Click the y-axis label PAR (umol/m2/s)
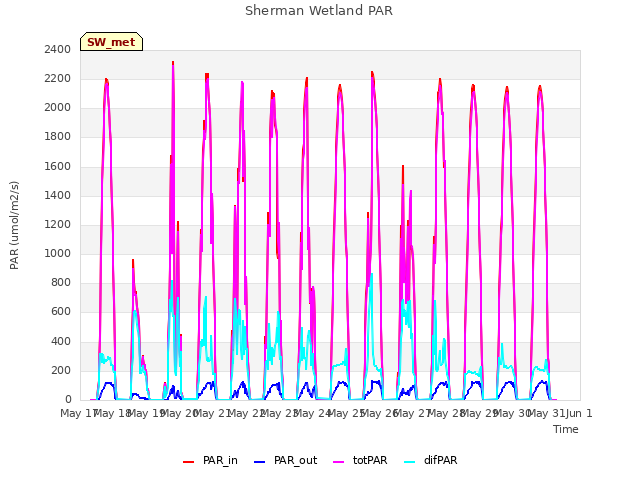Screen dimensions: 640x480 click(14, 225)
